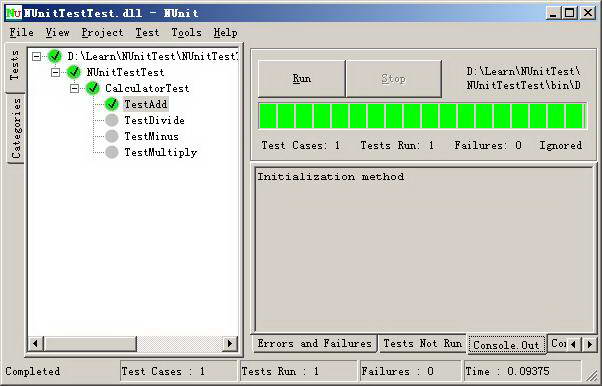Click the green checkmark beside the D:\Learn root path
This screenshot has height=386, width=602.
55,56
